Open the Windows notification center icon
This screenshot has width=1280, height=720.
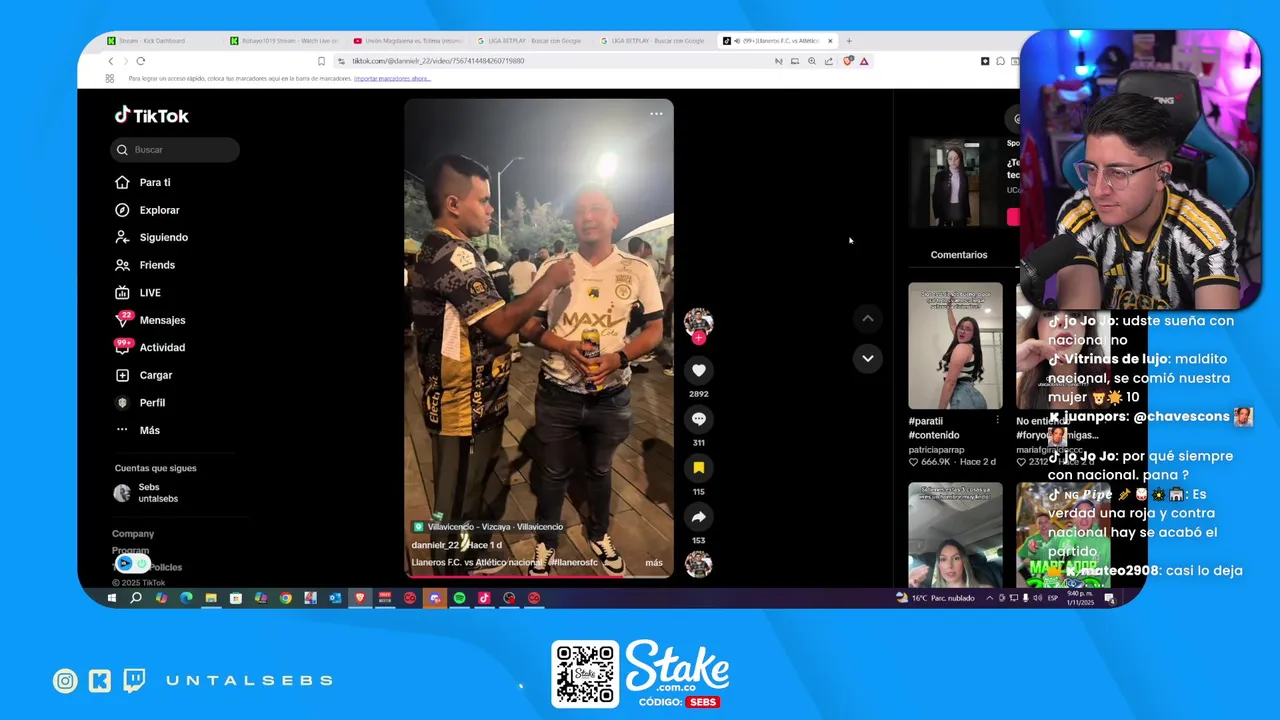pyautogui.click(x=1109, y=598)
